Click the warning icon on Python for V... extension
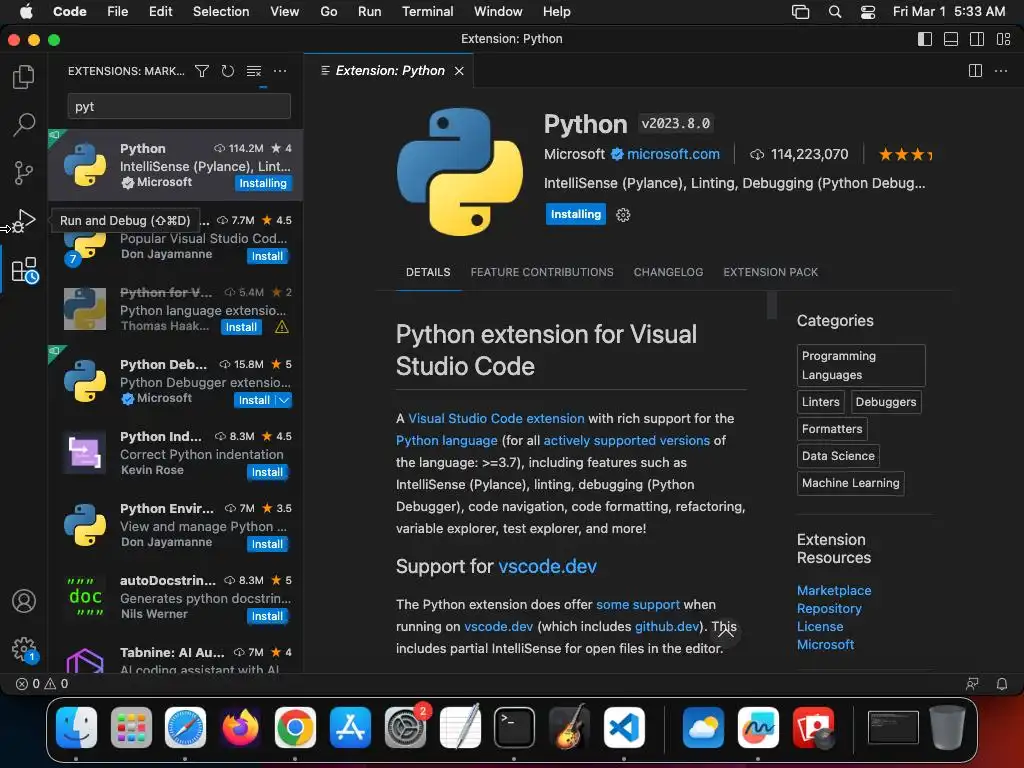Image resolution: width=1024 pixels, height=768 pixels. [x=281, y=327]
